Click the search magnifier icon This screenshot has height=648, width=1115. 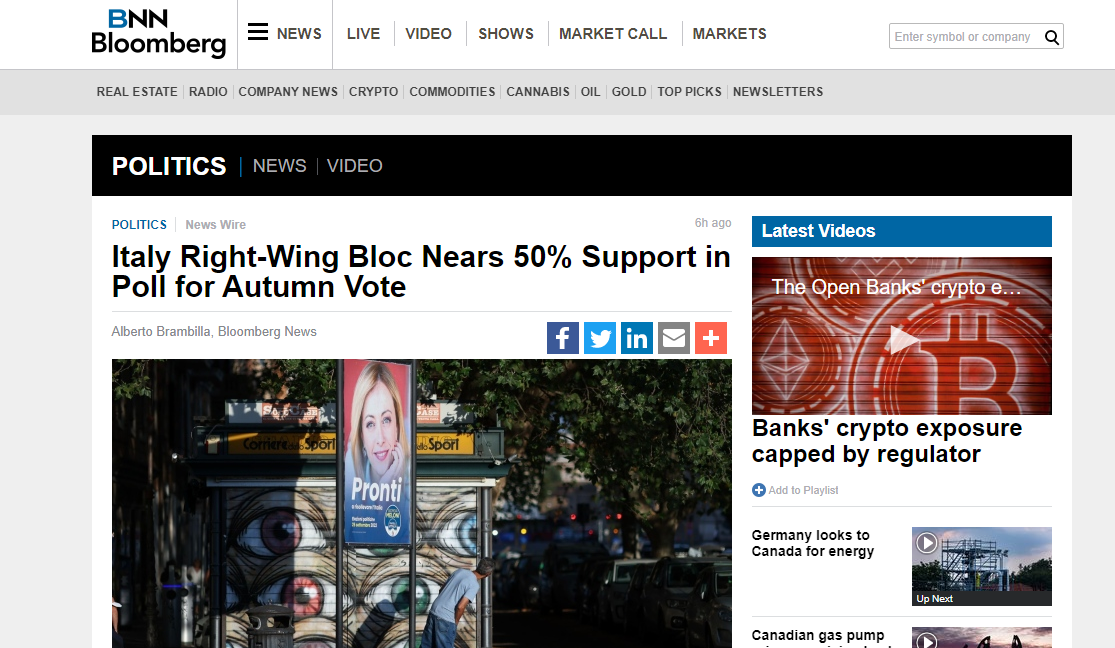[1051, 37]
